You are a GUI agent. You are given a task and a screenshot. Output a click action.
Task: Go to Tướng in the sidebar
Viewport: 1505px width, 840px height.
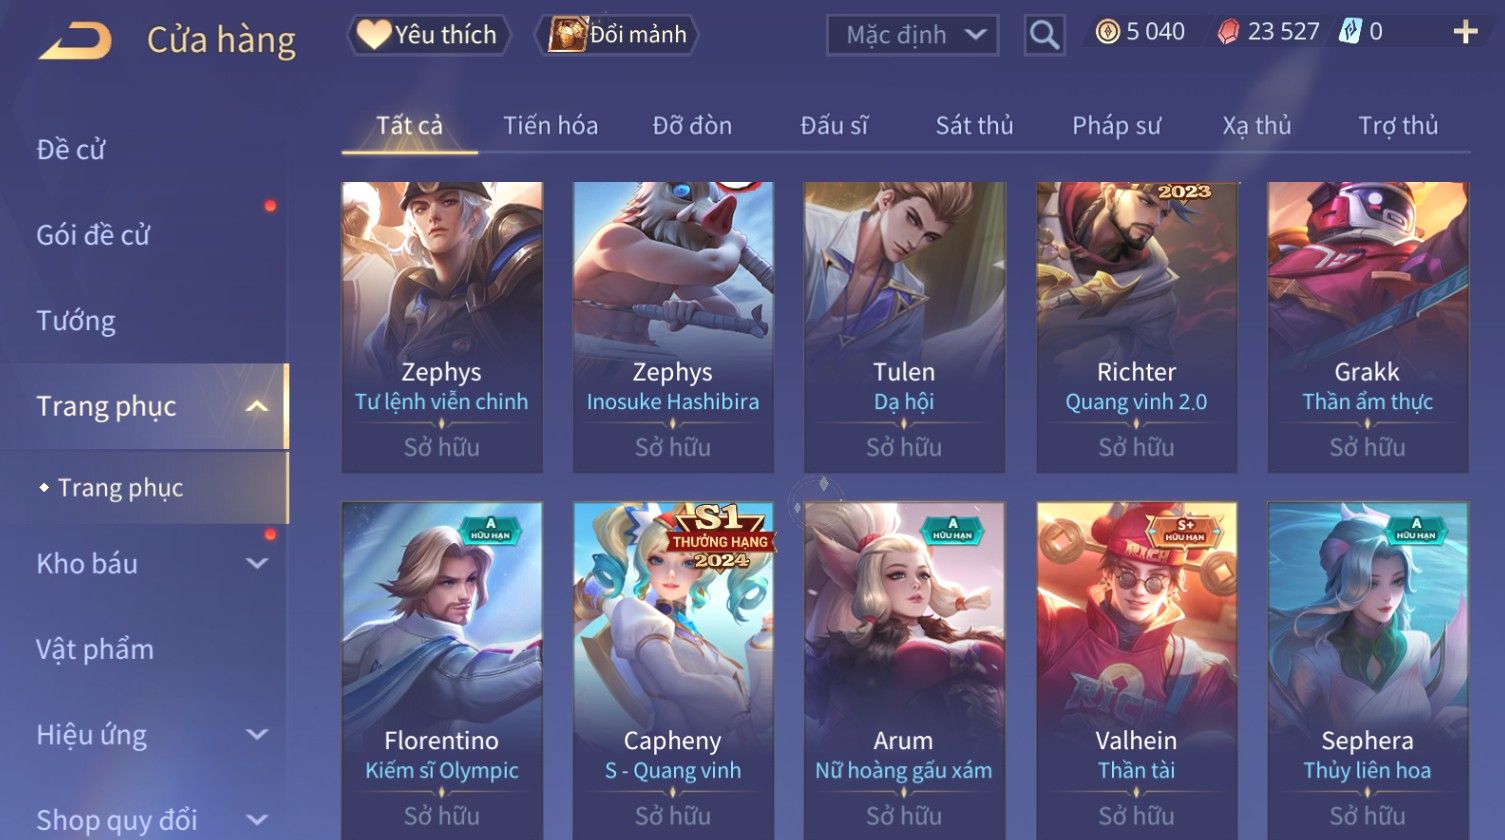(x=76, y=321)
